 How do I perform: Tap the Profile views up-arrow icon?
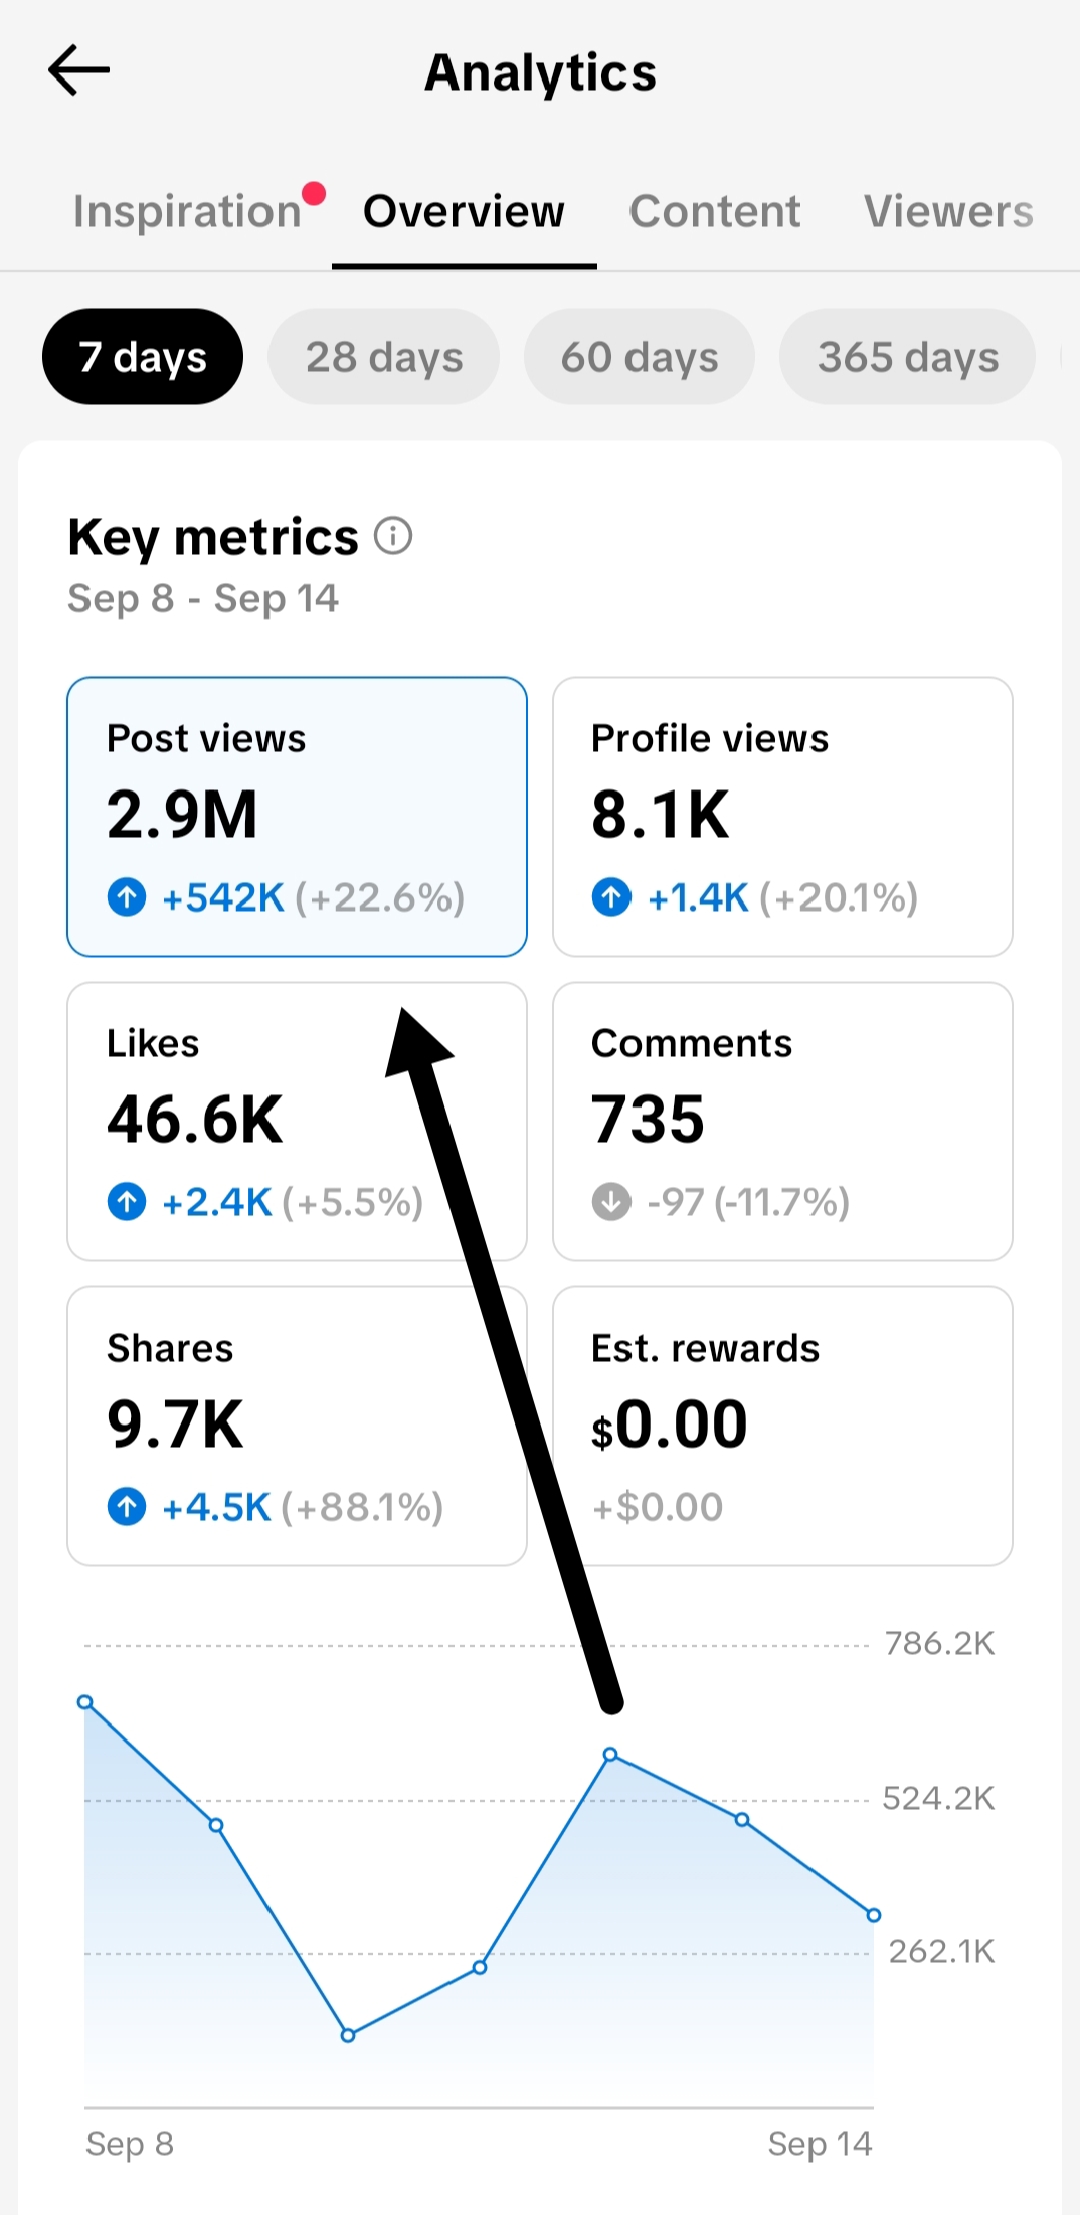coord(611,897)
